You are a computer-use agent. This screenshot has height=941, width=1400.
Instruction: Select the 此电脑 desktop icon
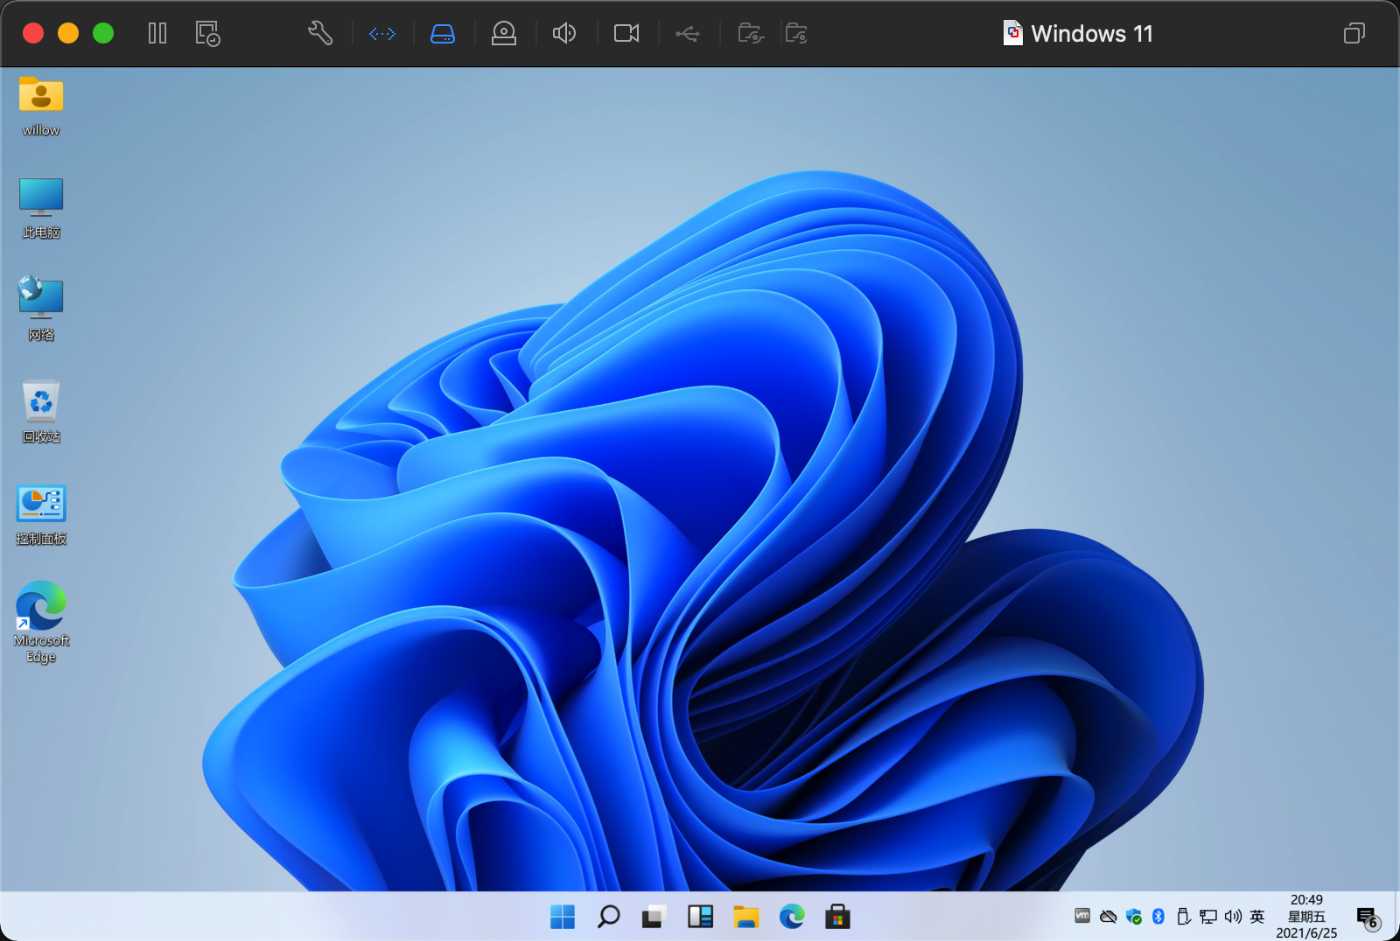[x=41, y=208]
